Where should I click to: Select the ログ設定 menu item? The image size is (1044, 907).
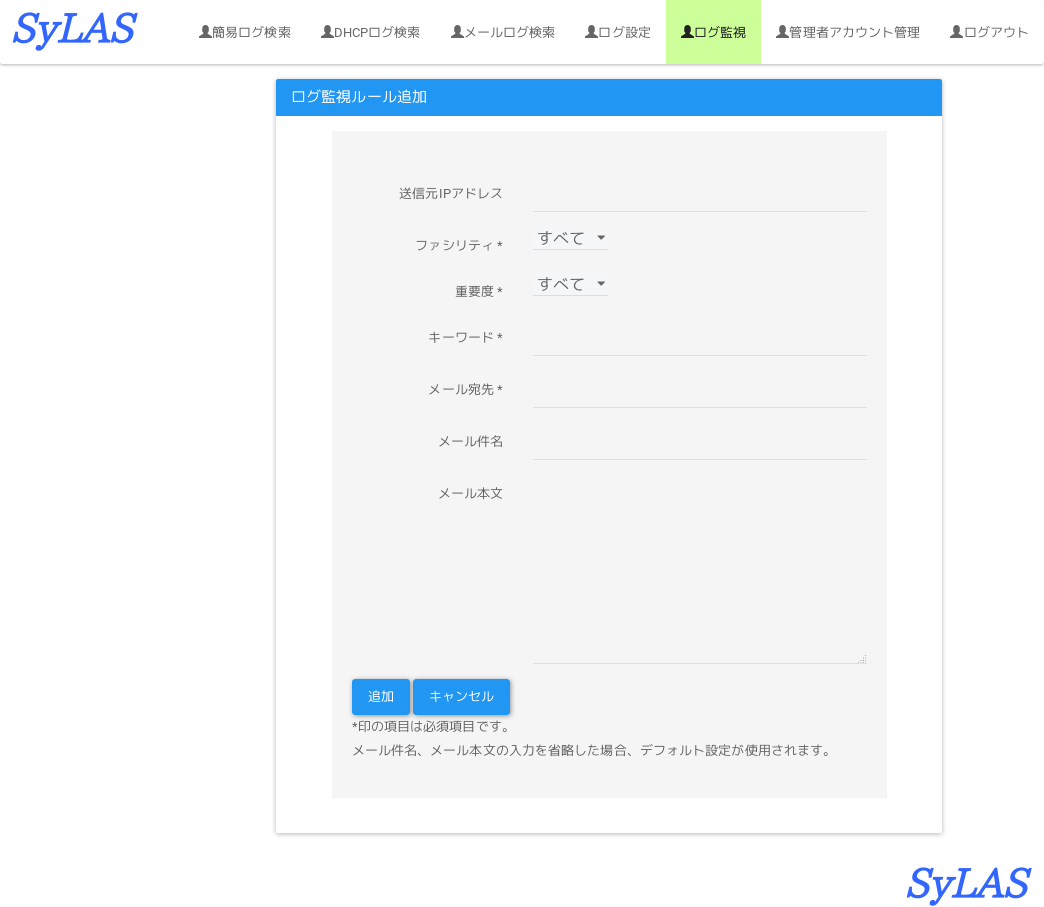tap(618, 32)
